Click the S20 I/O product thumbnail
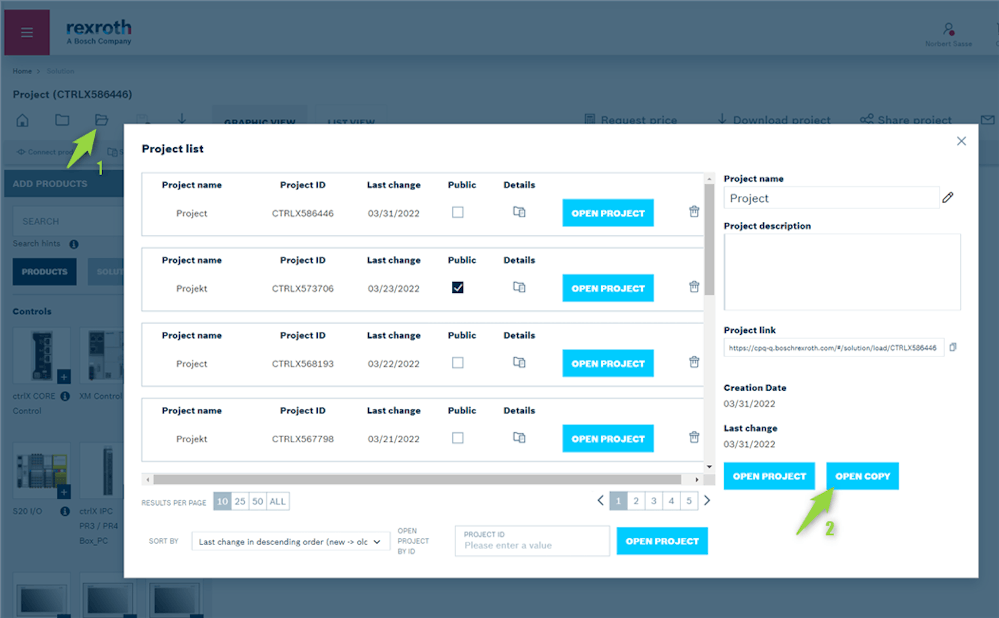Image resolution: width=999 pixels, height=618 pixels. point(42,471)
